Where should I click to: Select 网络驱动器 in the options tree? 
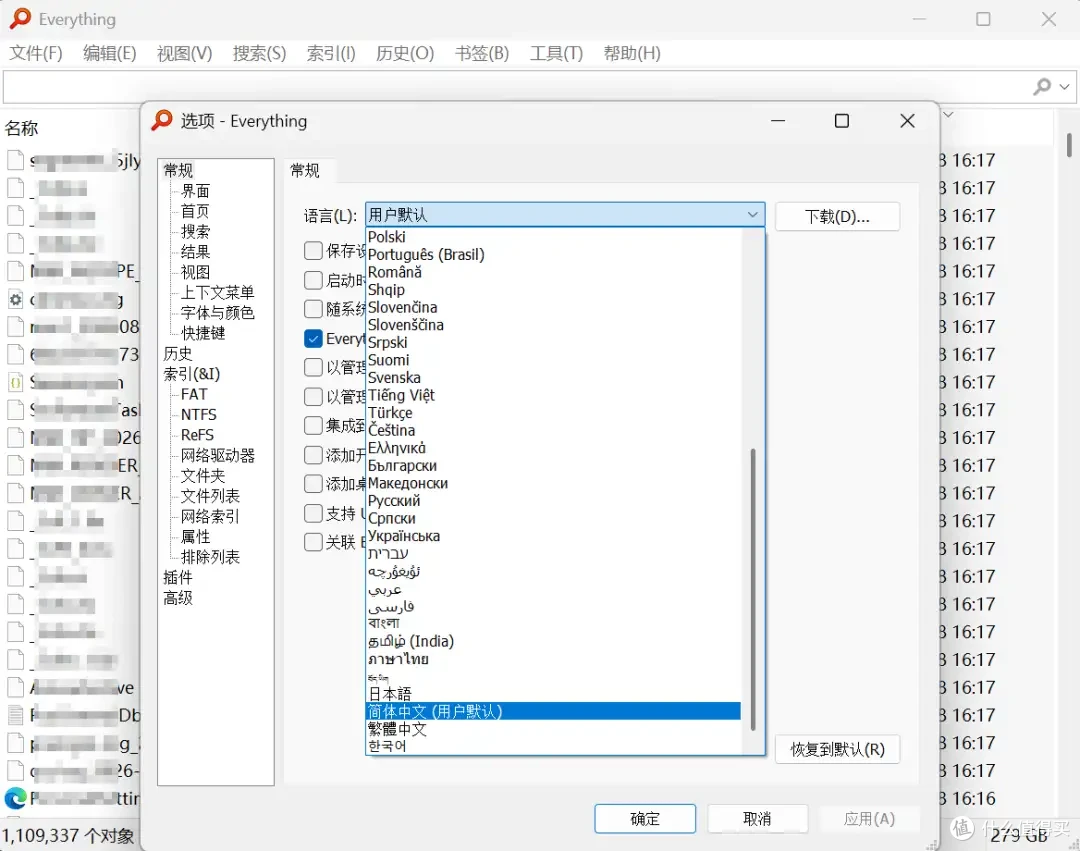[218, 455]
